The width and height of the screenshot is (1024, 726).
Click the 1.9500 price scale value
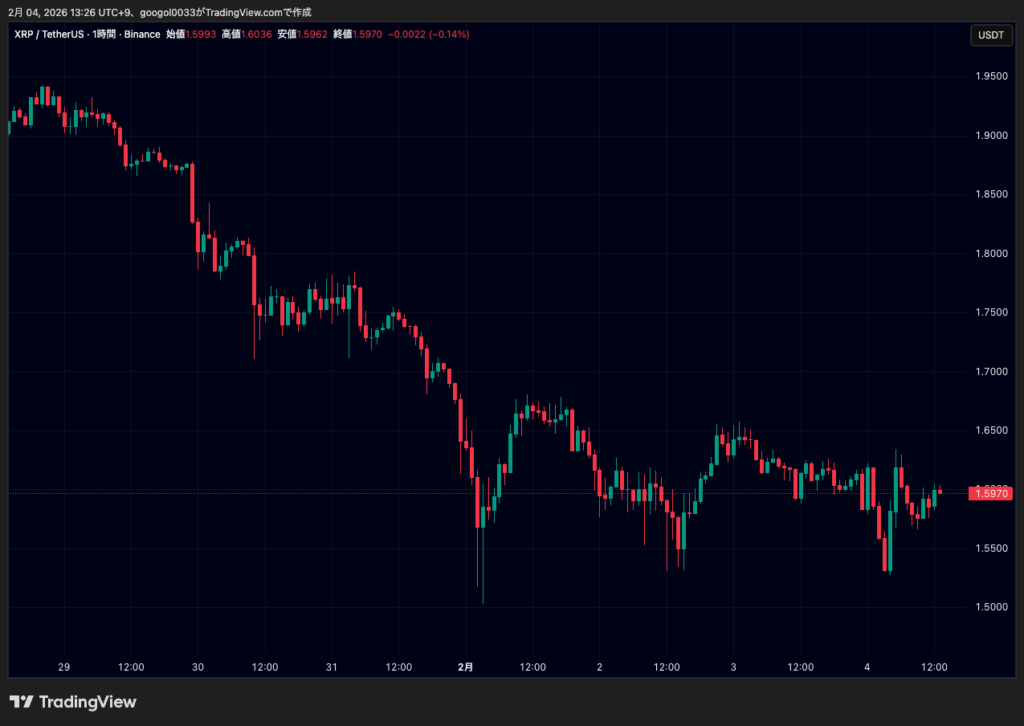pyautogui.click(x=992, y=76)
